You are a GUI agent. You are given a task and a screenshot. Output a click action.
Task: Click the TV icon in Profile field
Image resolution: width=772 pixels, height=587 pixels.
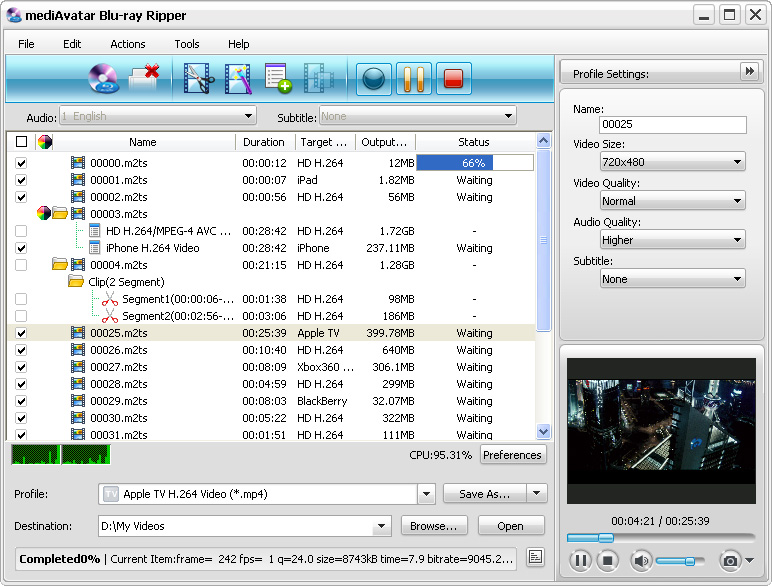click(x=111, y=494)
